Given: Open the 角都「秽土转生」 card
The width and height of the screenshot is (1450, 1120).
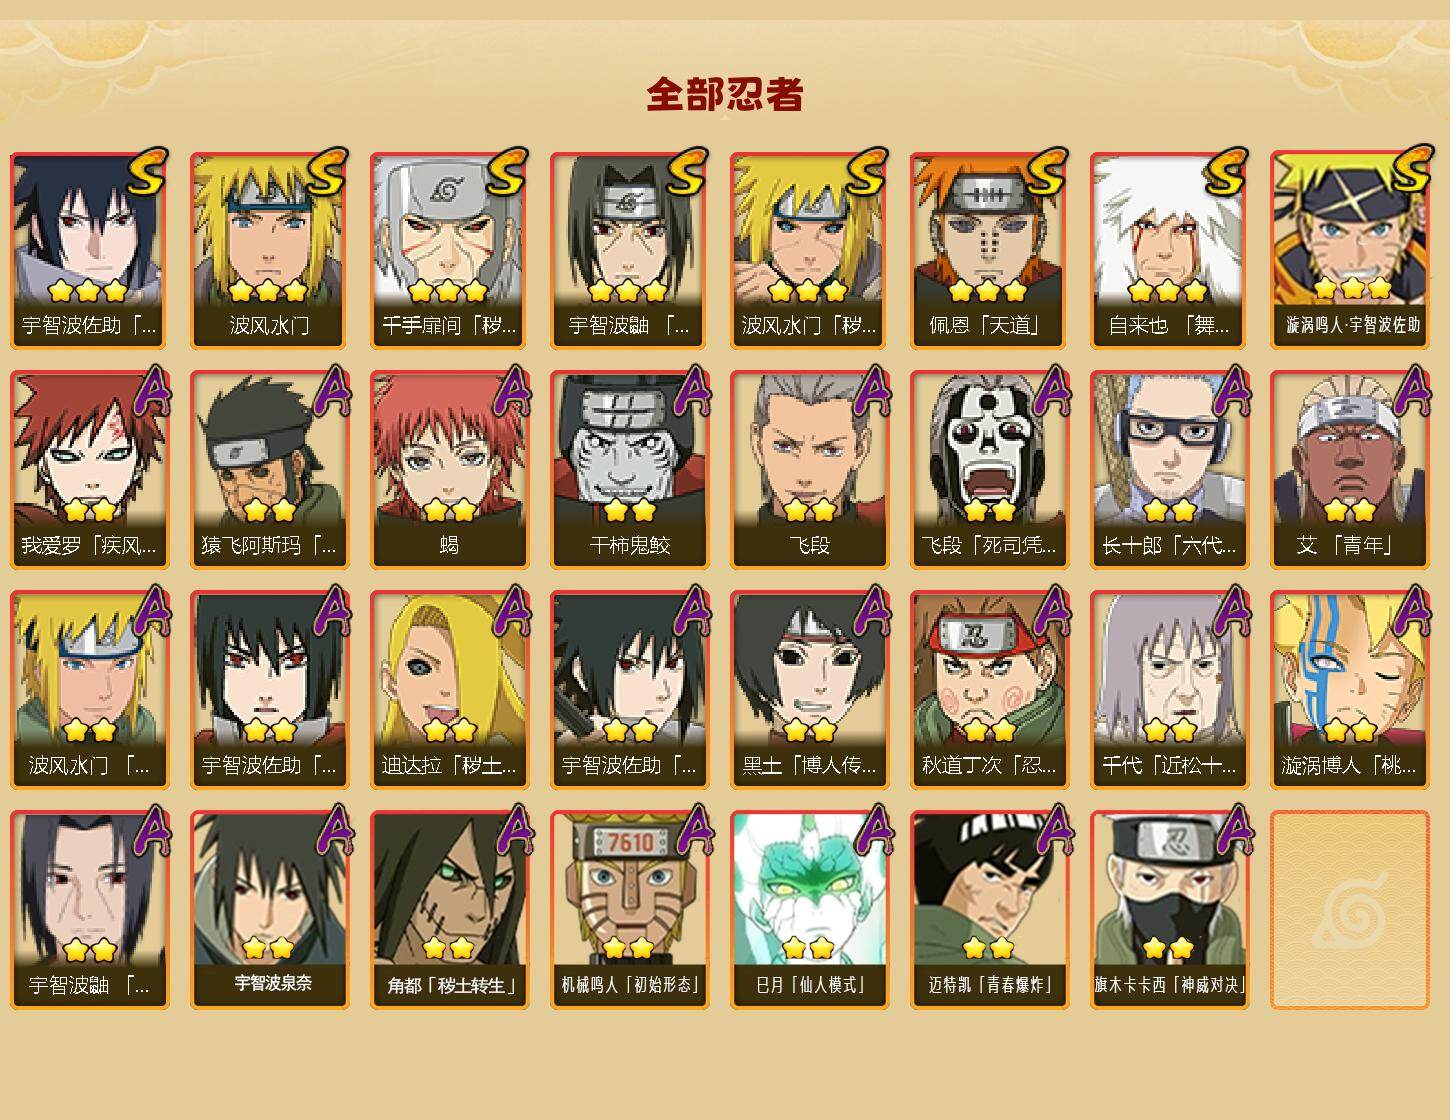Looking at the screenshot, I should click(449, 910).
